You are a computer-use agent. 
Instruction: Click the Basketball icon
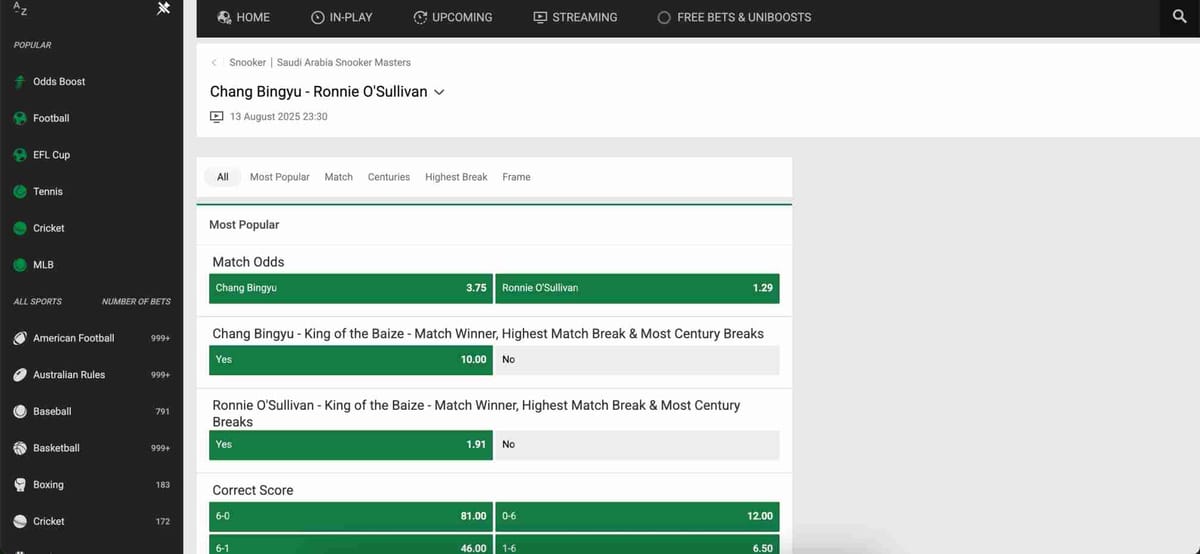(19, 448)
